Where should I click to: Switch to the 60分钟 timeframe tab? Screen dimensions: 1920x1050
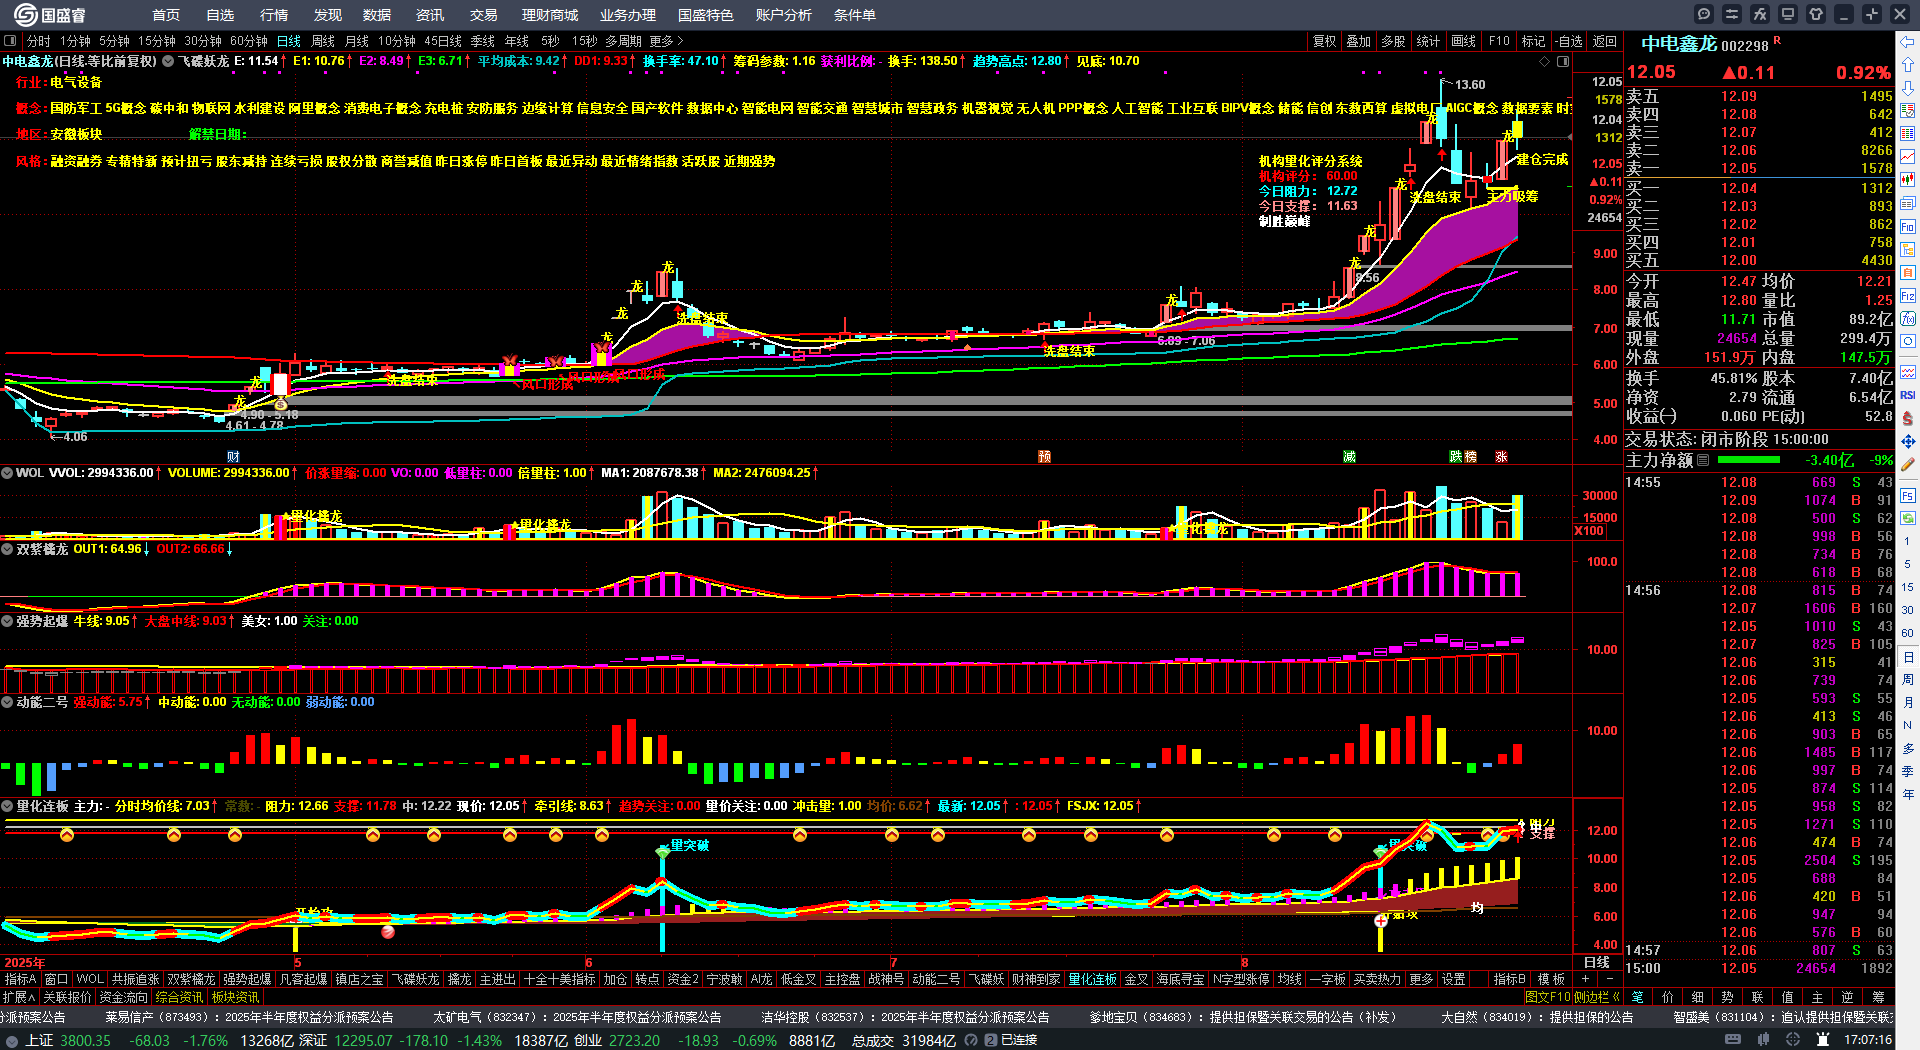(x=249, y=41)
